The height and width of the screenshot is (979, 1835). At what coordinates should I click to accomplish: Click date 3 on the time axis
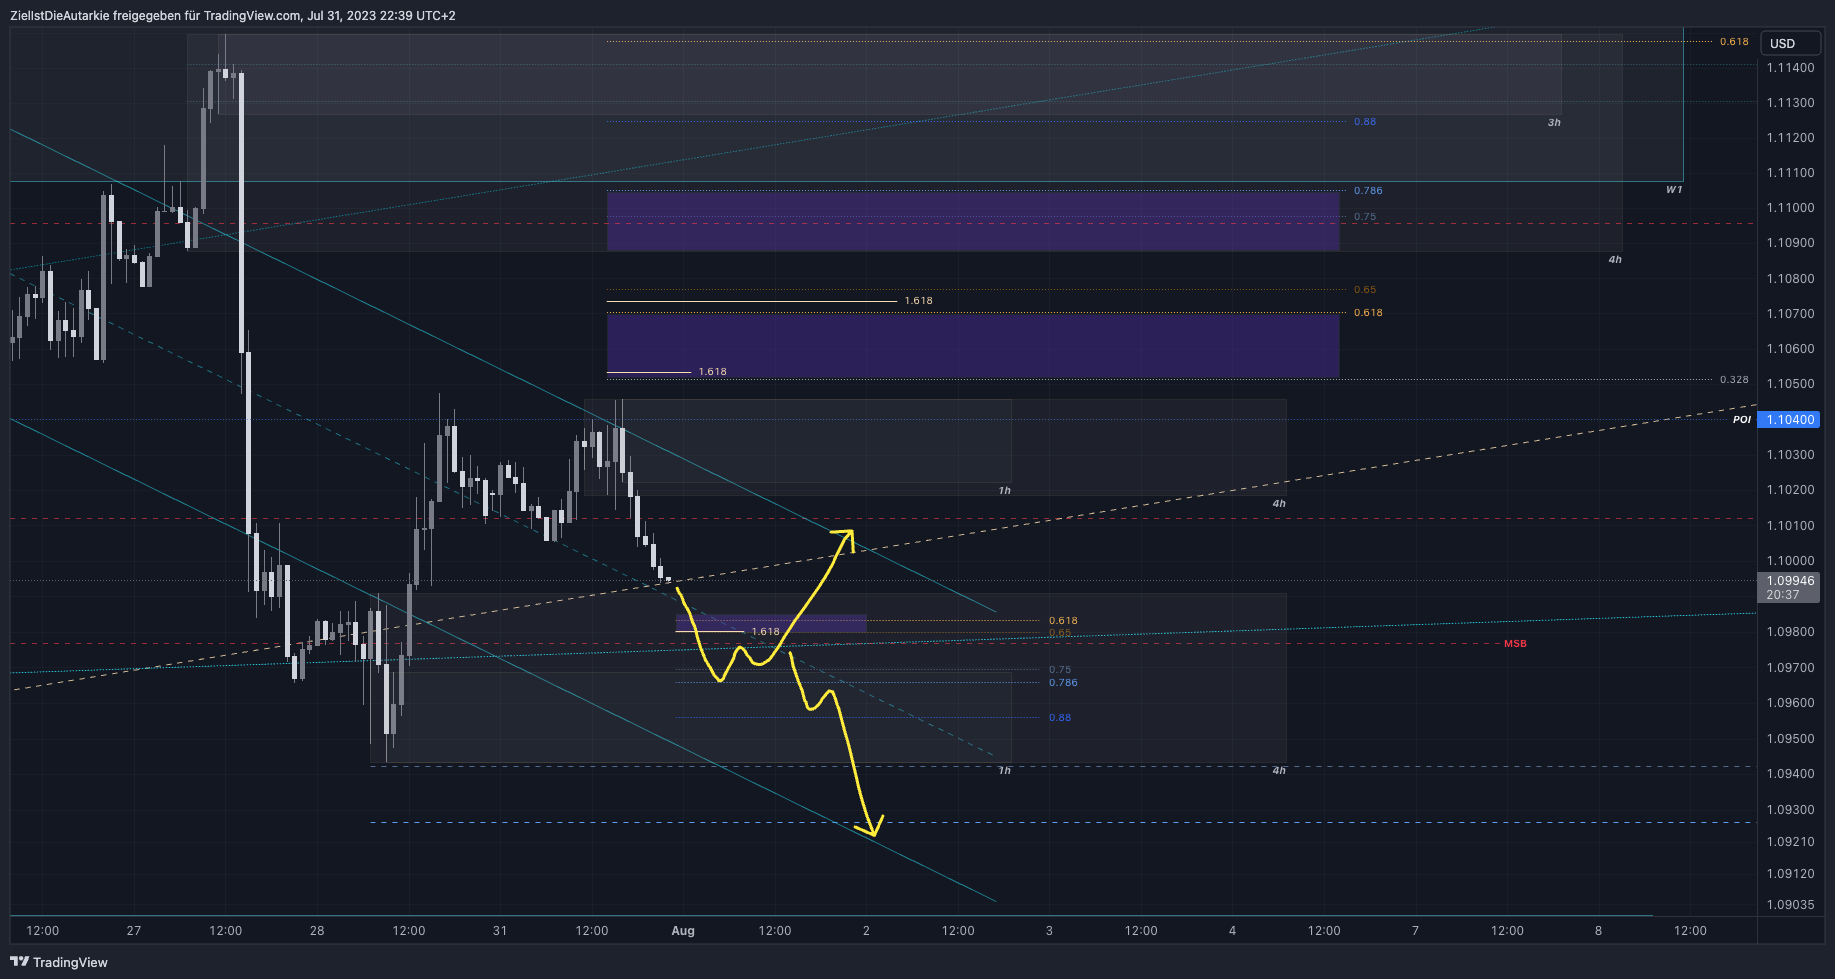coord(1049,931)
